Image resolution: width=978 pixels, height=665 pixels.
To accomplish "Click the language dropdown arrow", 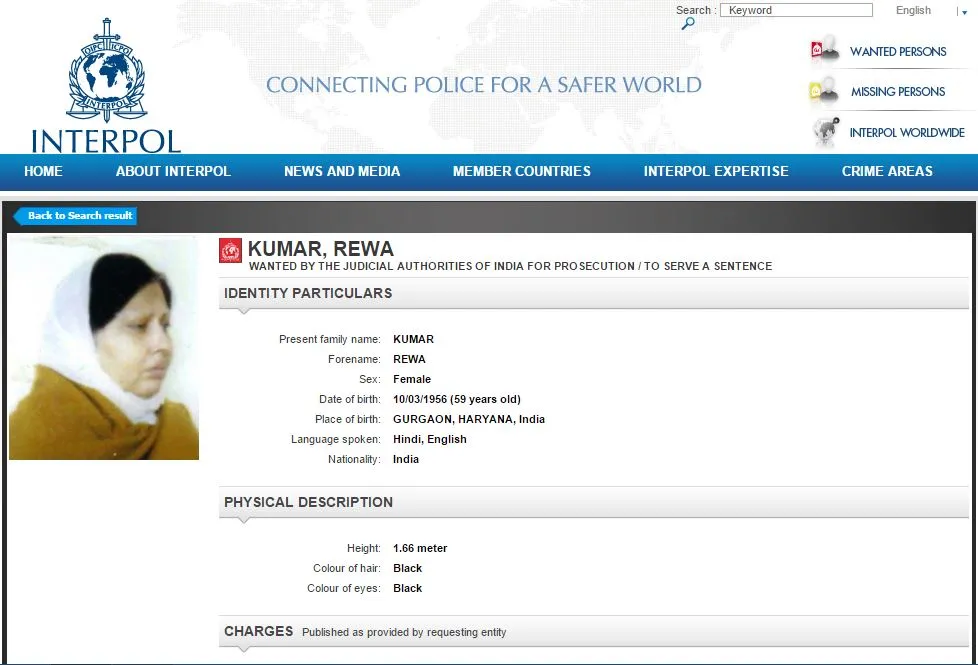I will coord(964,12).
